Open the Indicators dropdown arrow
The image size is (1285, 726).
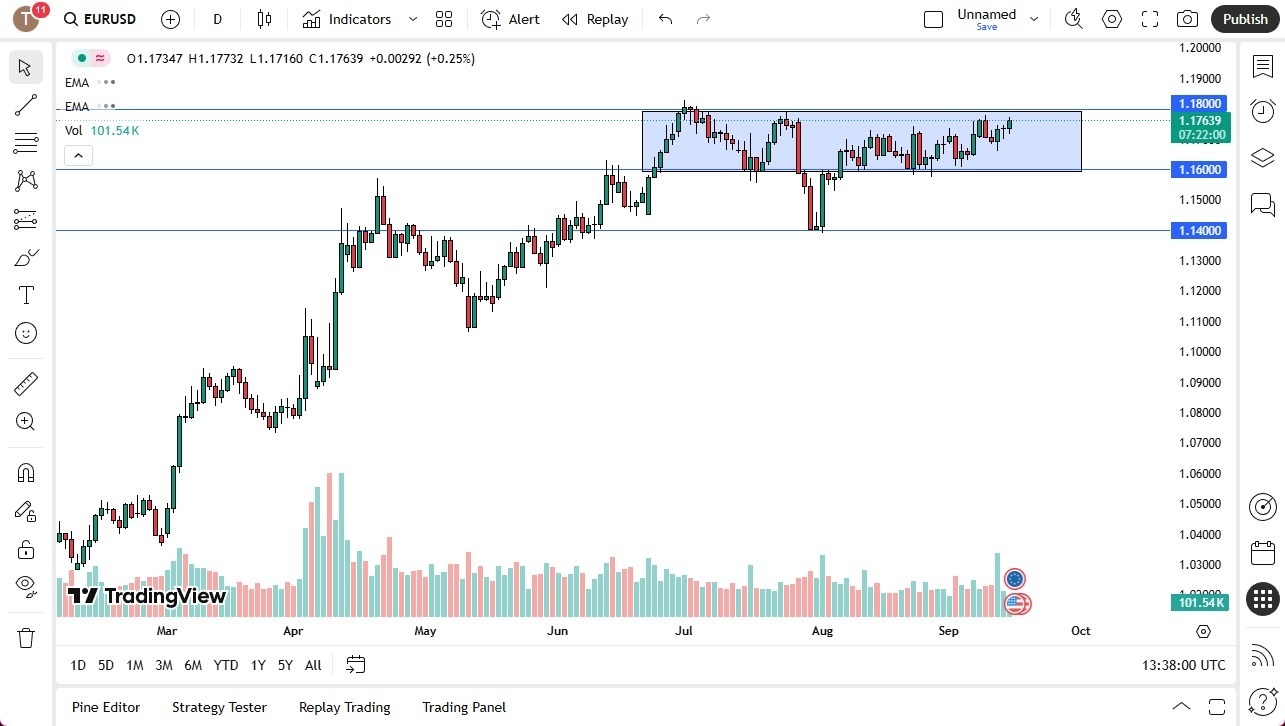coord(412,18)
